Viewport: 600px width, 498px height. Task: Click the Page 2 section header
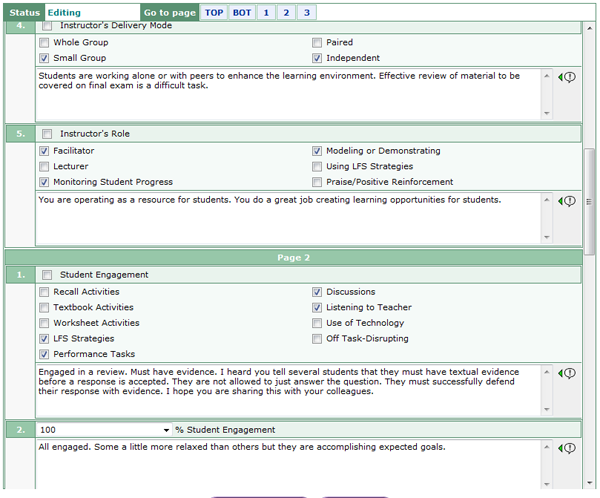[x=293, y=258]
